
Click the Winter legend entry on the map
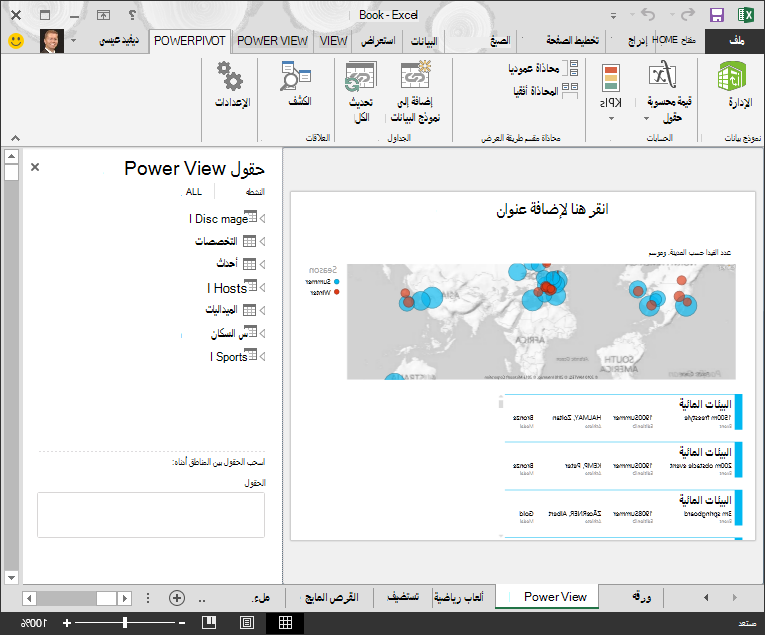324,292
